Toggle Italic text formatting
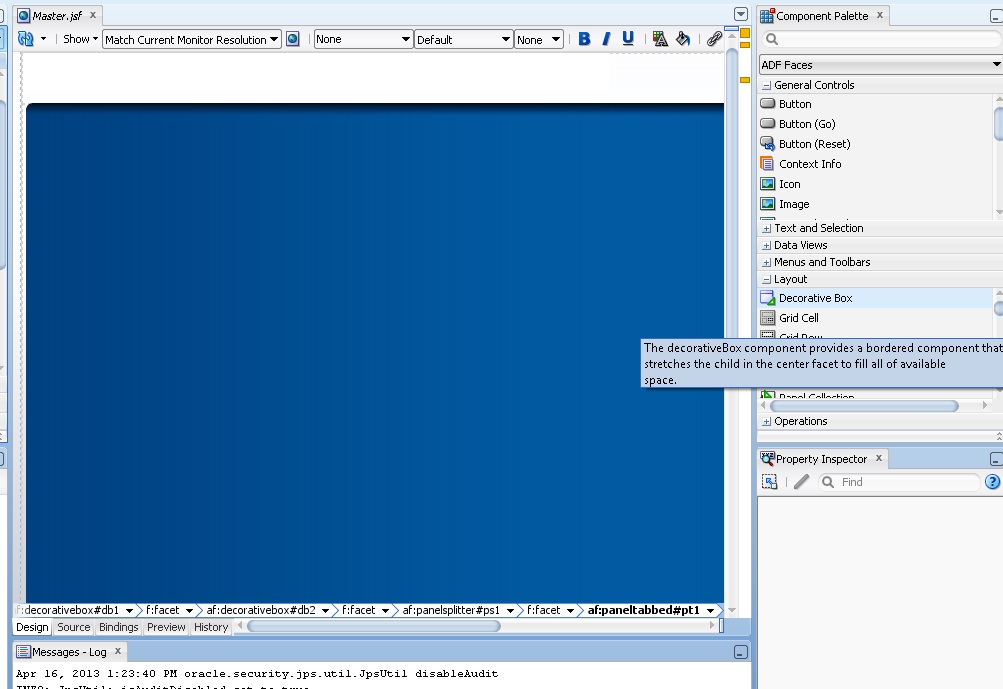The height and width of the screenshot is (689, 1003). point(606,39)
